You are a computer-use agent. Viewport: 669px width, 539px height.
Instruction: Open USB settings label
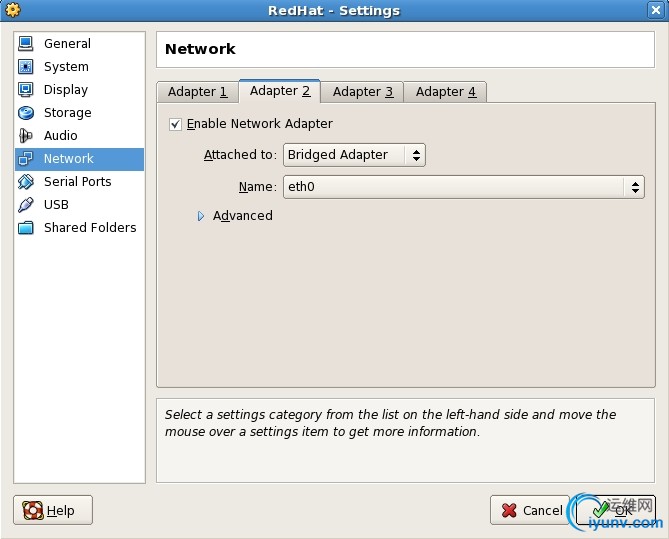56,205
